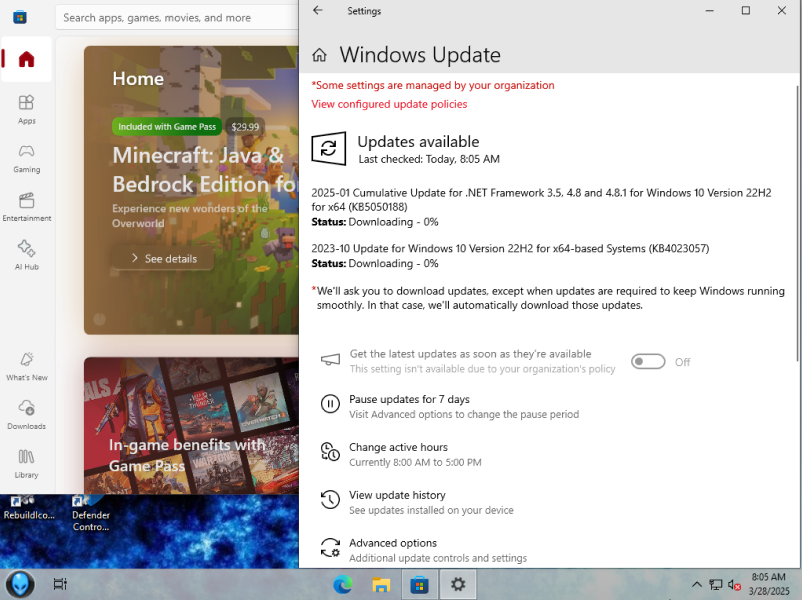Click Pause updates for 7 days
This screenshot has width=802, height=600.
click(x=409, y=399)
